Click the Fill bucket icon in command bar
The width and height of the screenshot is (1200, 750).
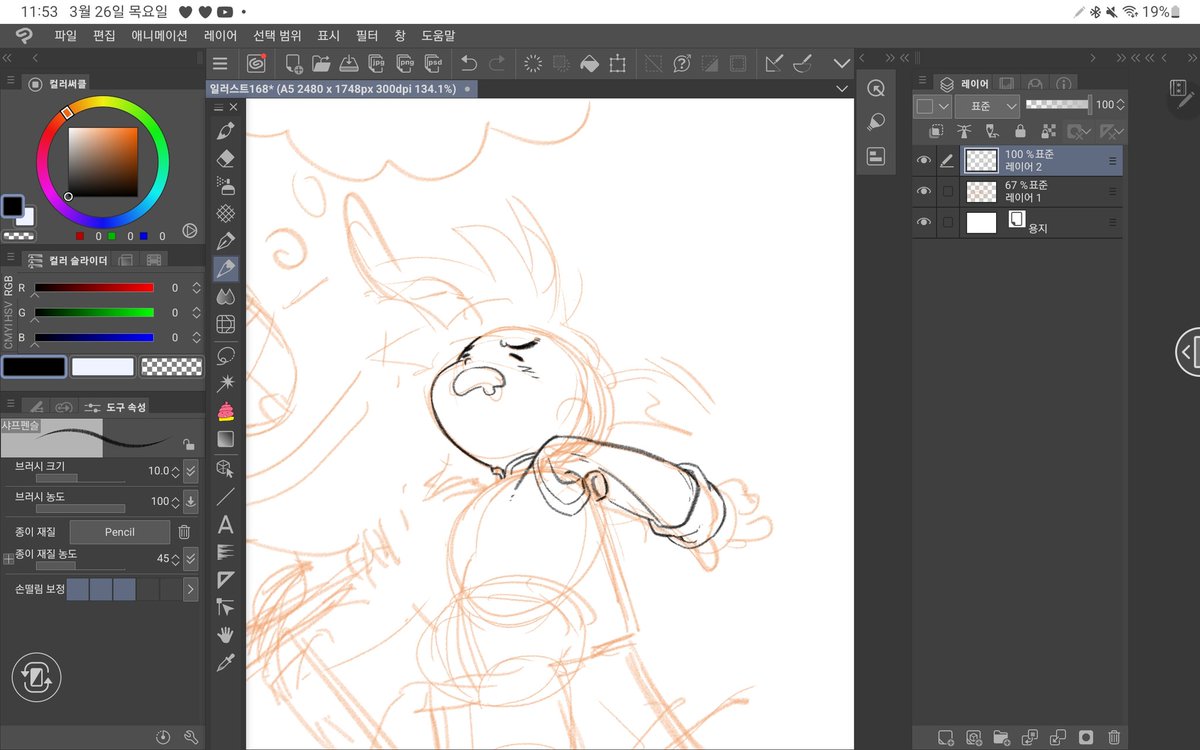589,63
